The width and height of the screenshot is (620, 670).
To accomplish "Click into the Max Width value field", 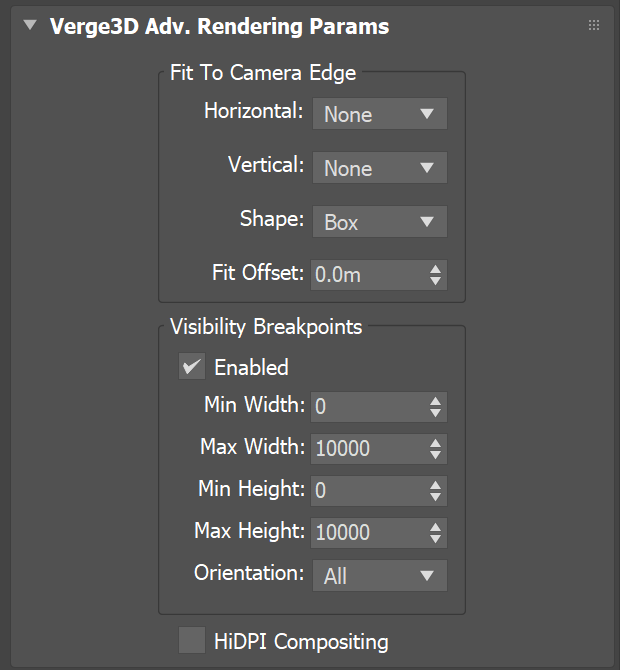I will pyautogui.click(x=369, y=449).
